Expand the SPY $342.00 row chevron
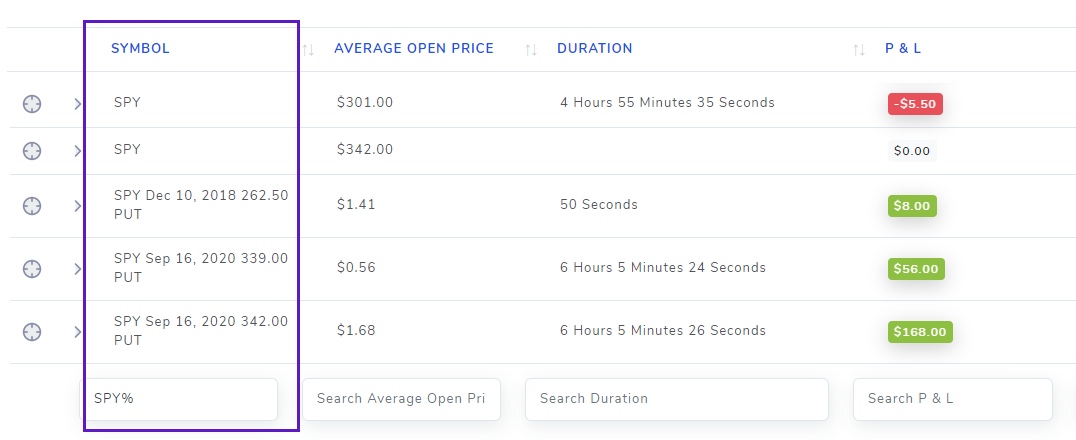 [78, 150]
